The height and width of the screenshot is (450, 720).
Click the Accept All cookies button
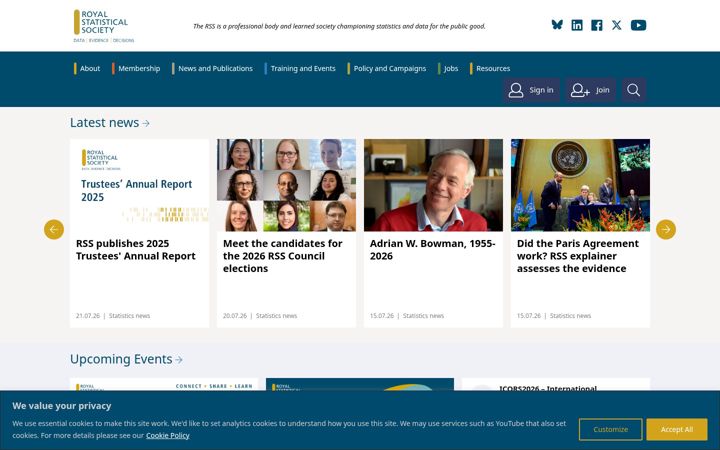[677, 429]
